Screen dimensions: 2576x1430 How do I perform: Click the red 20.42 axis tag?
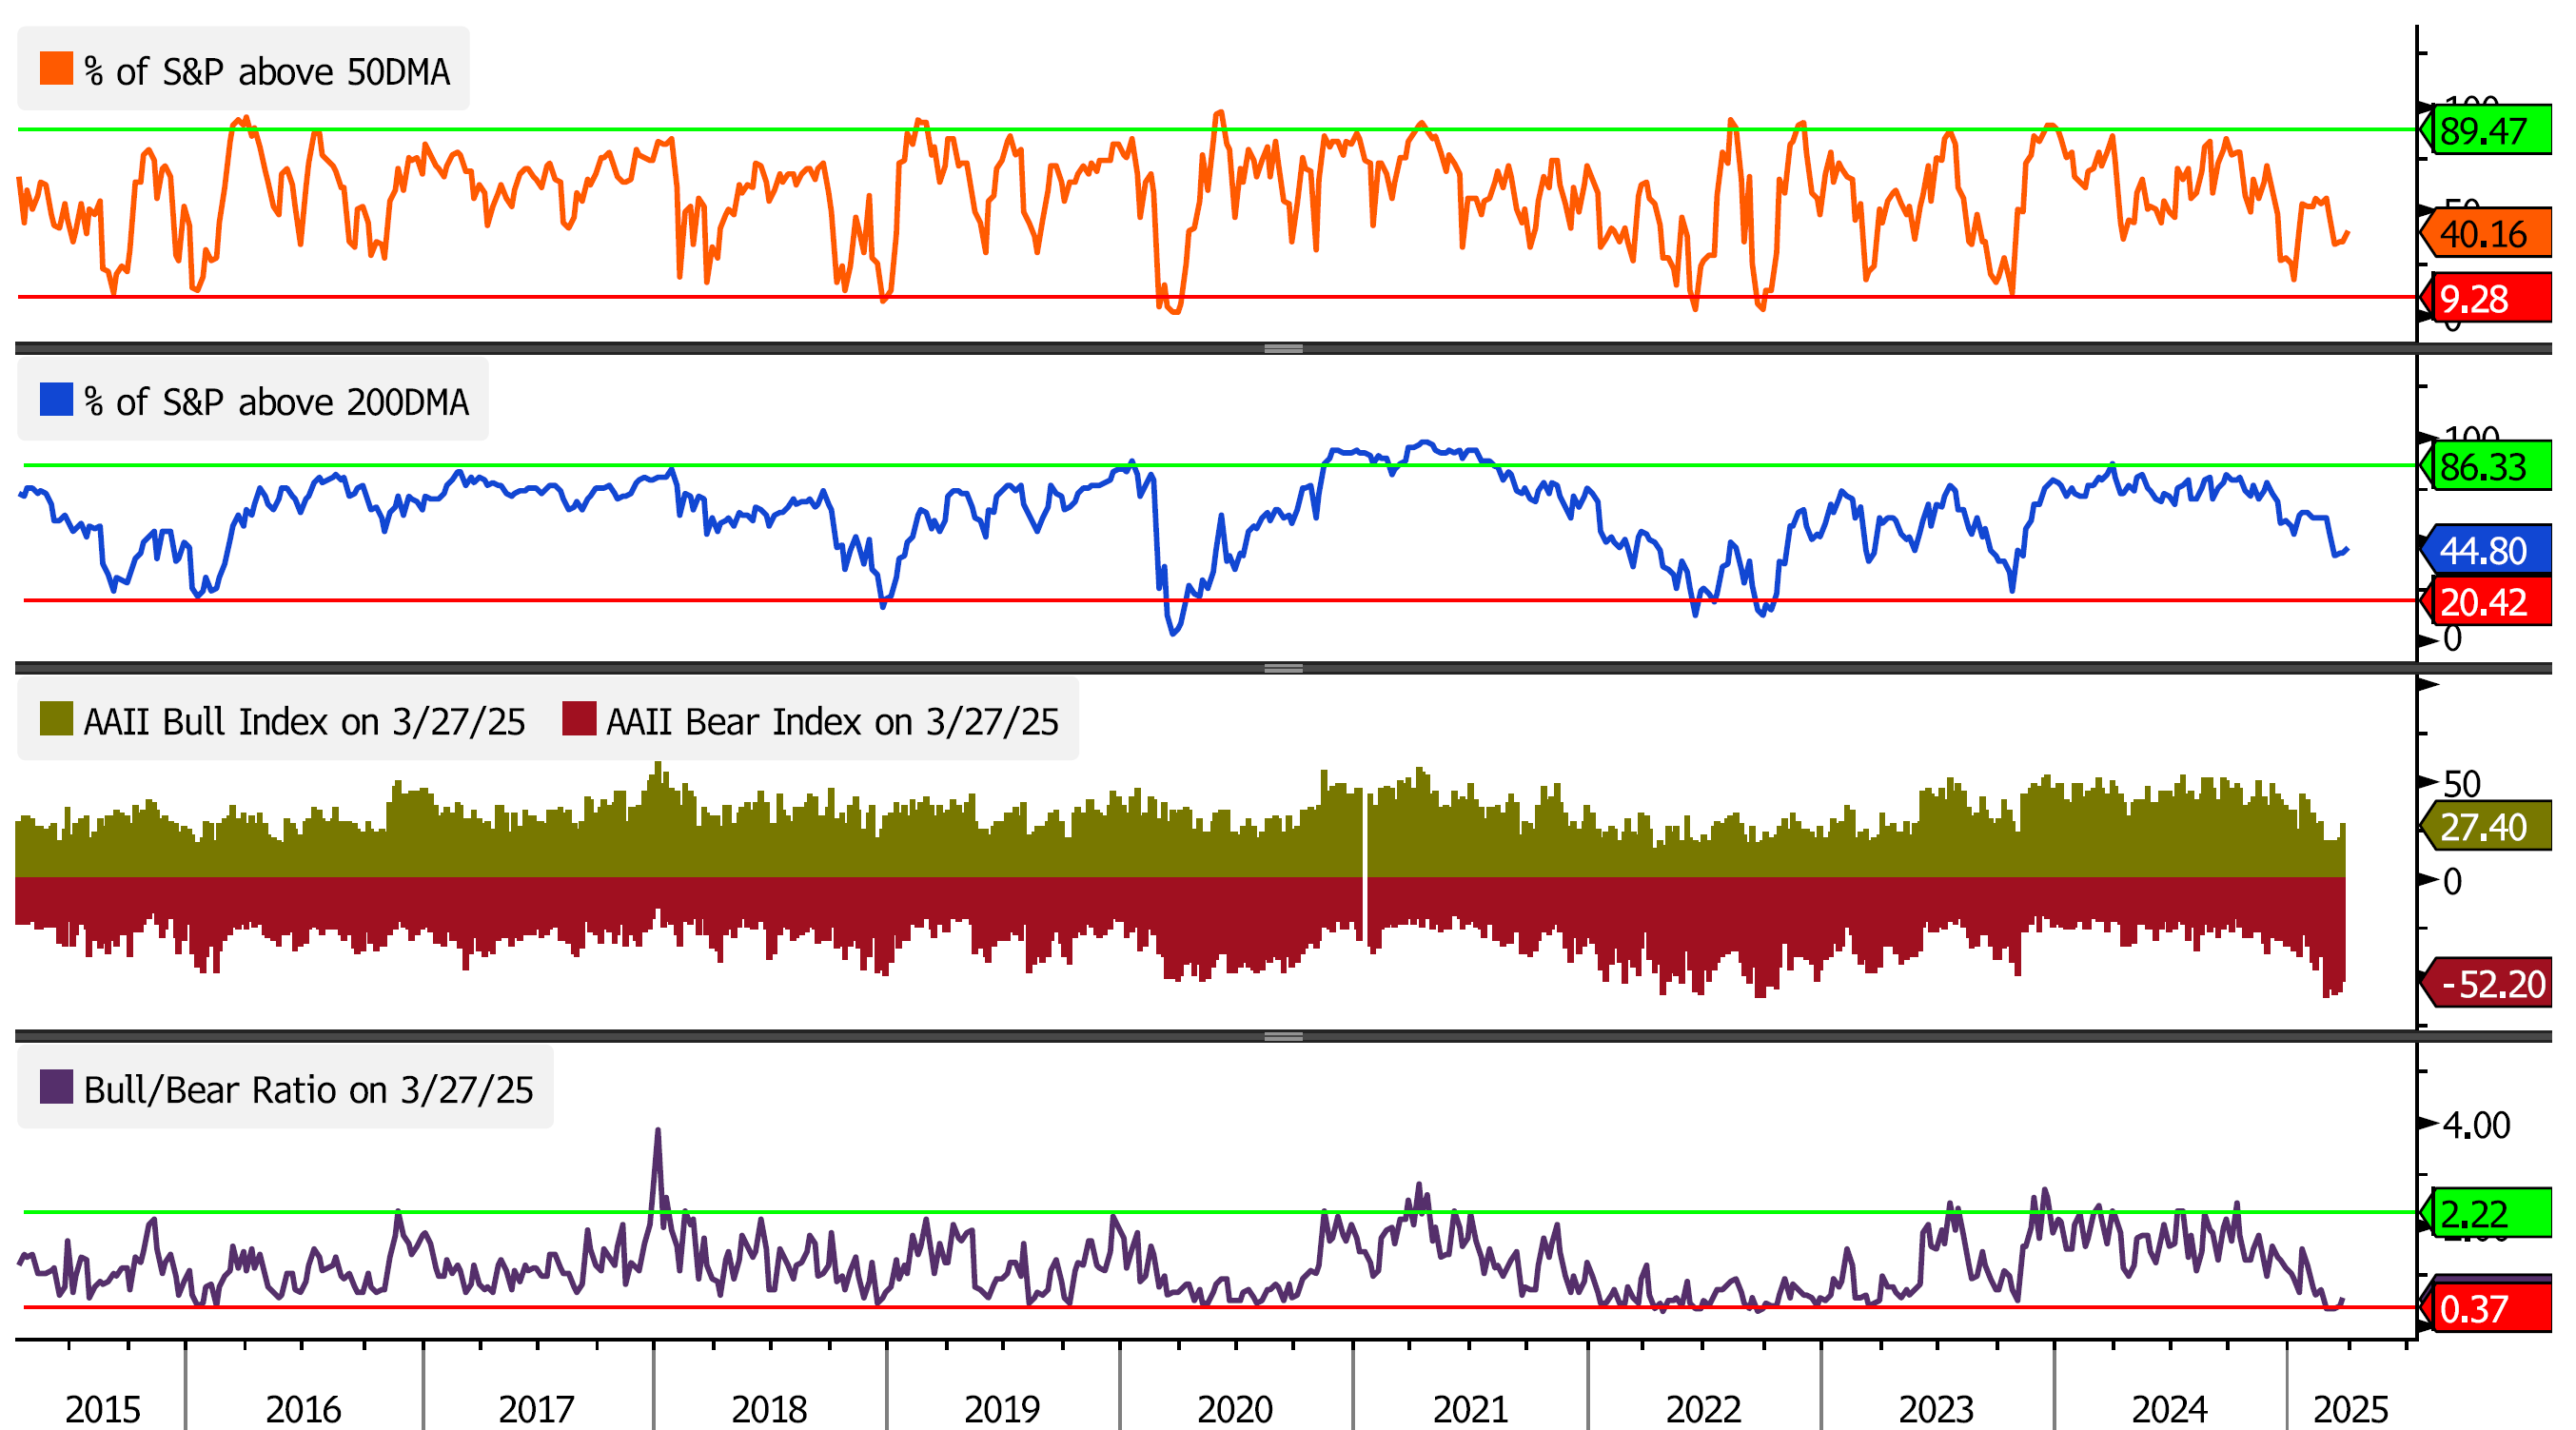(2488, 602)
